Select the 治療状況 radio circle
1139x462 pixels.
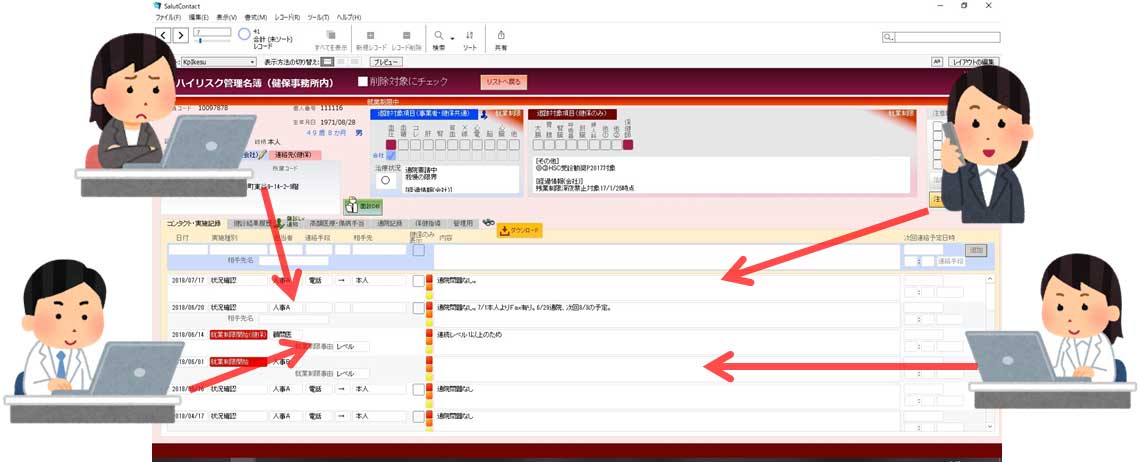click(x=385, y=181)
